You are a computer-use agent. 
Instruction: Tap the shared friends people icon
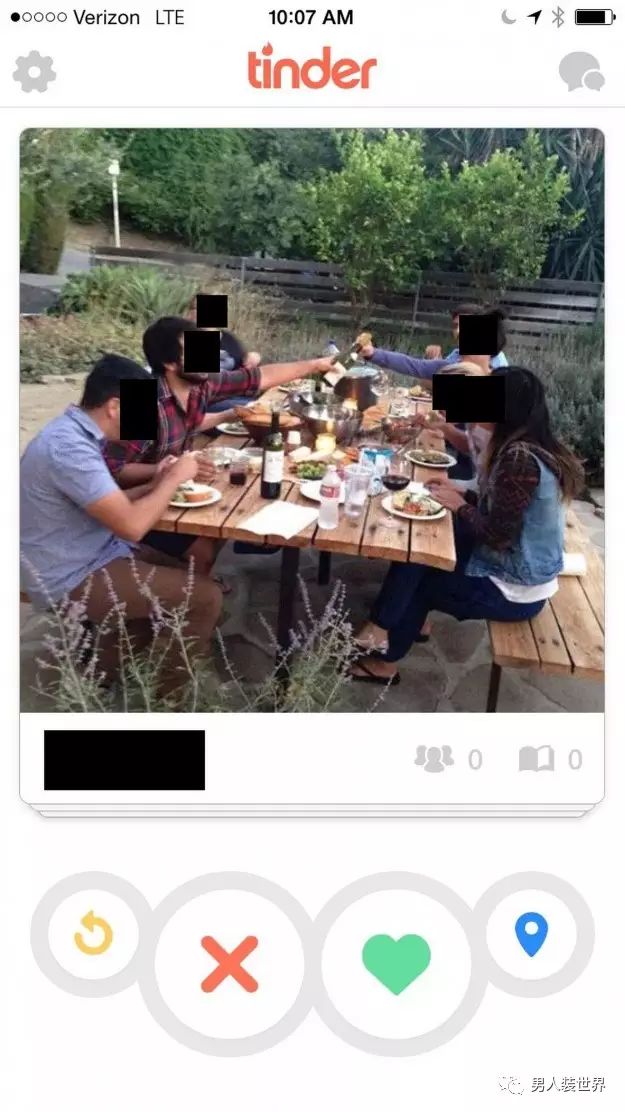point(434,759)
